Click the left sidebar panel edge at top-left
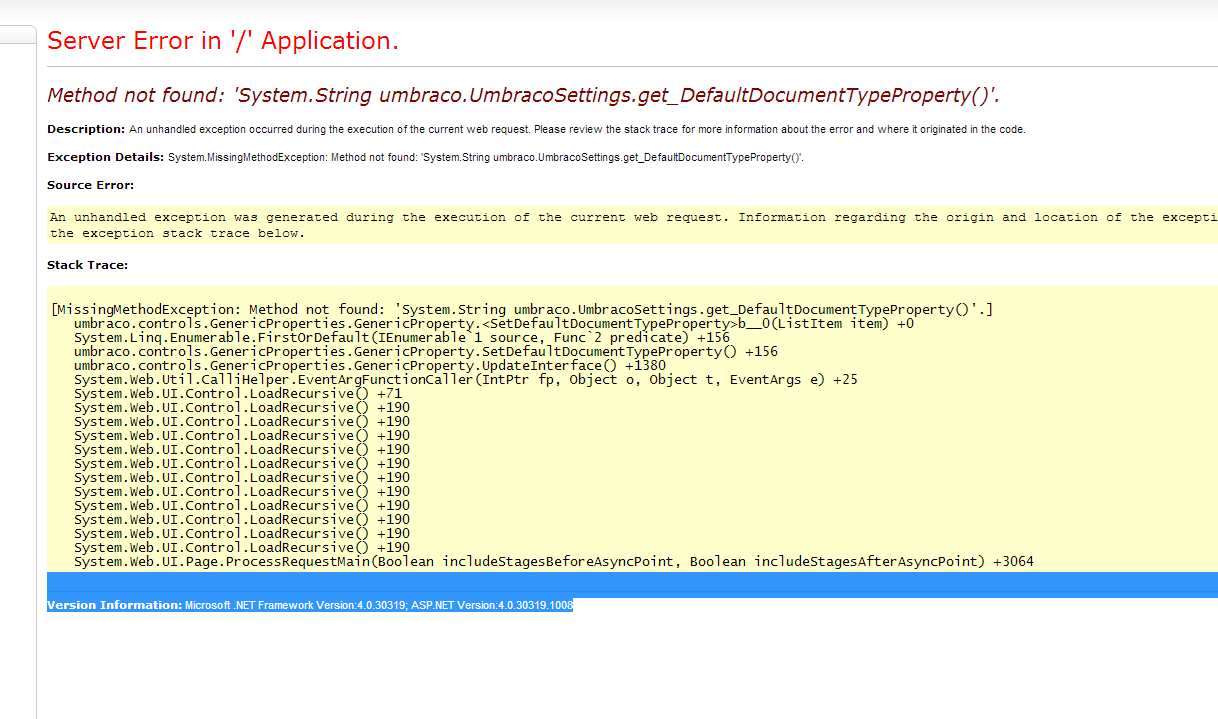The image size is (1218, 719). pos(18,36)
